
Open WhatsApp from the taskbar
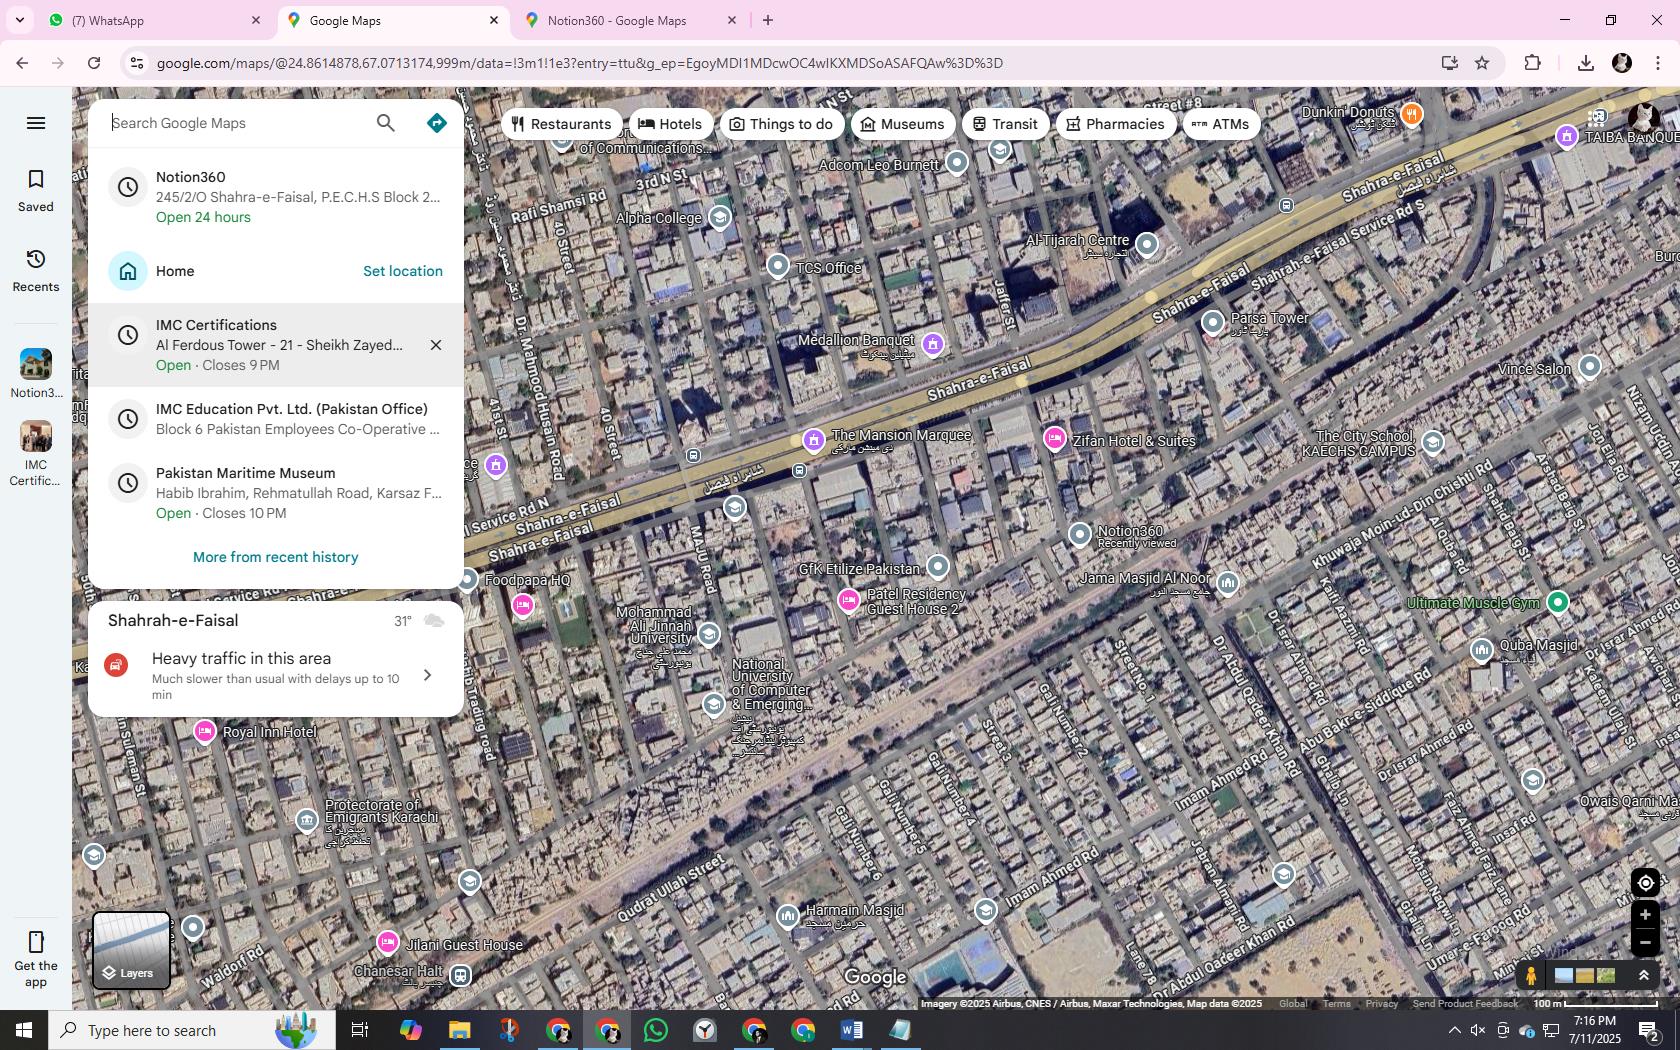pyautogui.click(x=656, y=1030)
